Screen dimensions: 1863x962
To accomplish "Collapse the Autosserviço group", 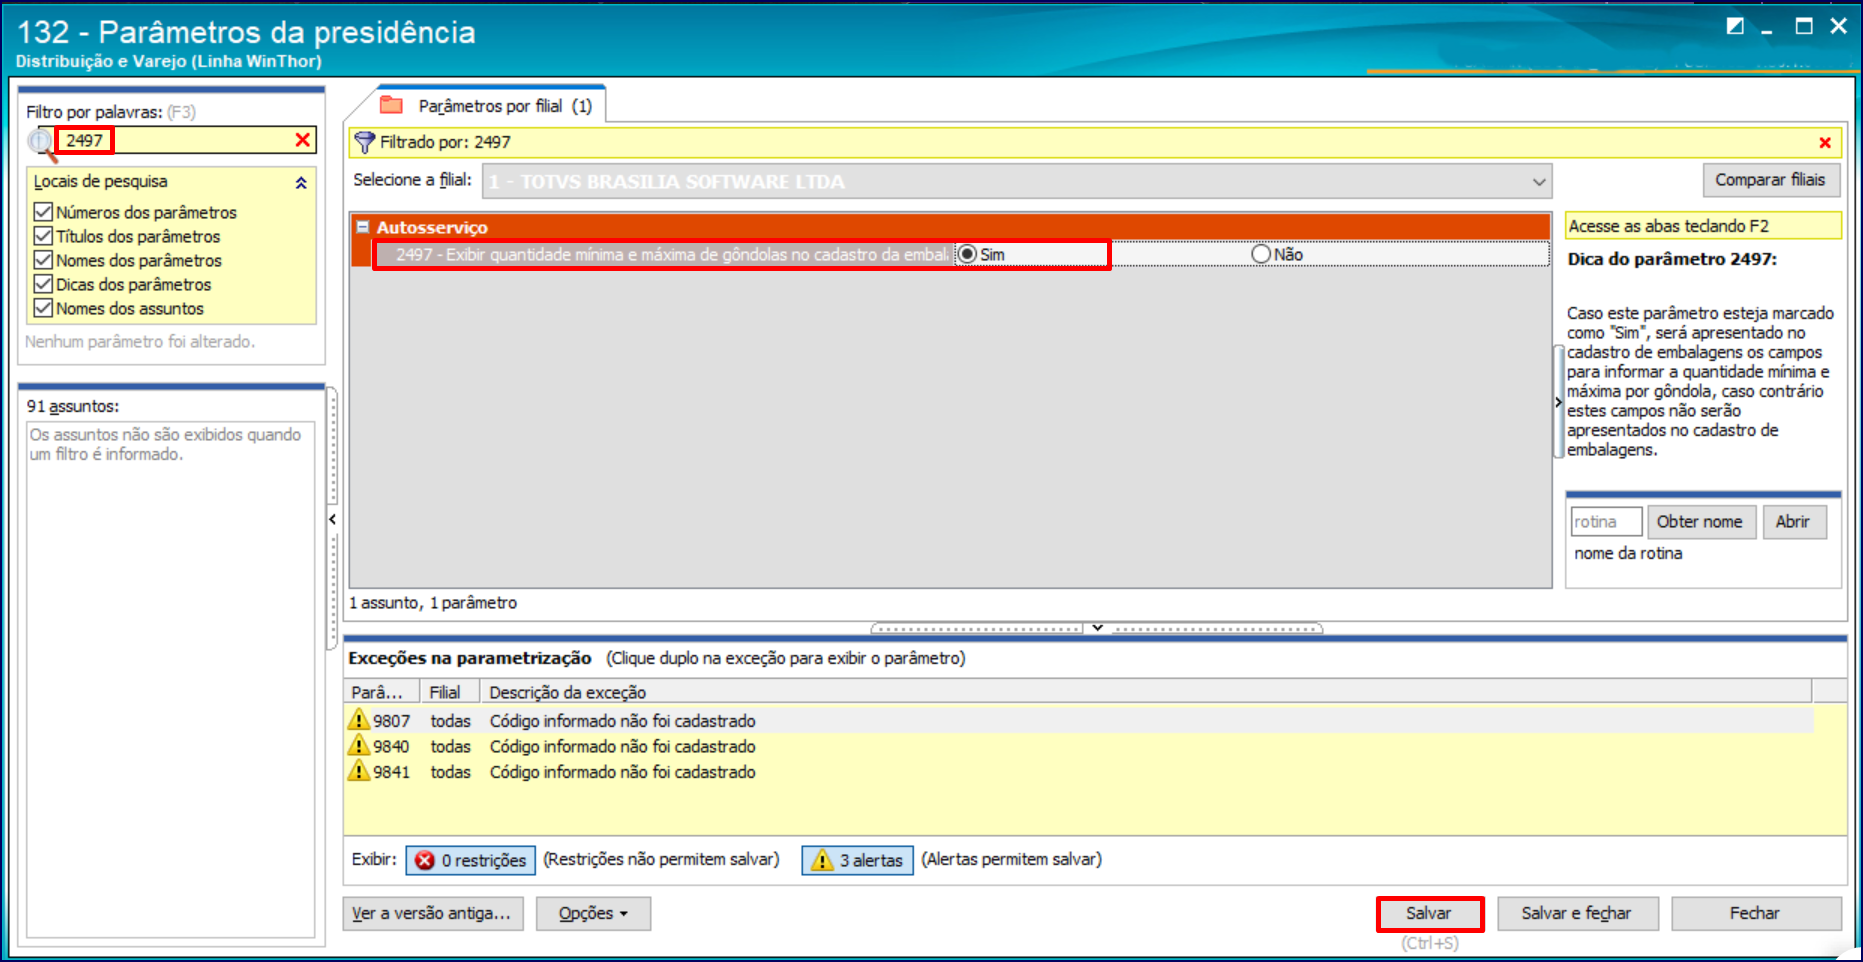I will point(363,227).
